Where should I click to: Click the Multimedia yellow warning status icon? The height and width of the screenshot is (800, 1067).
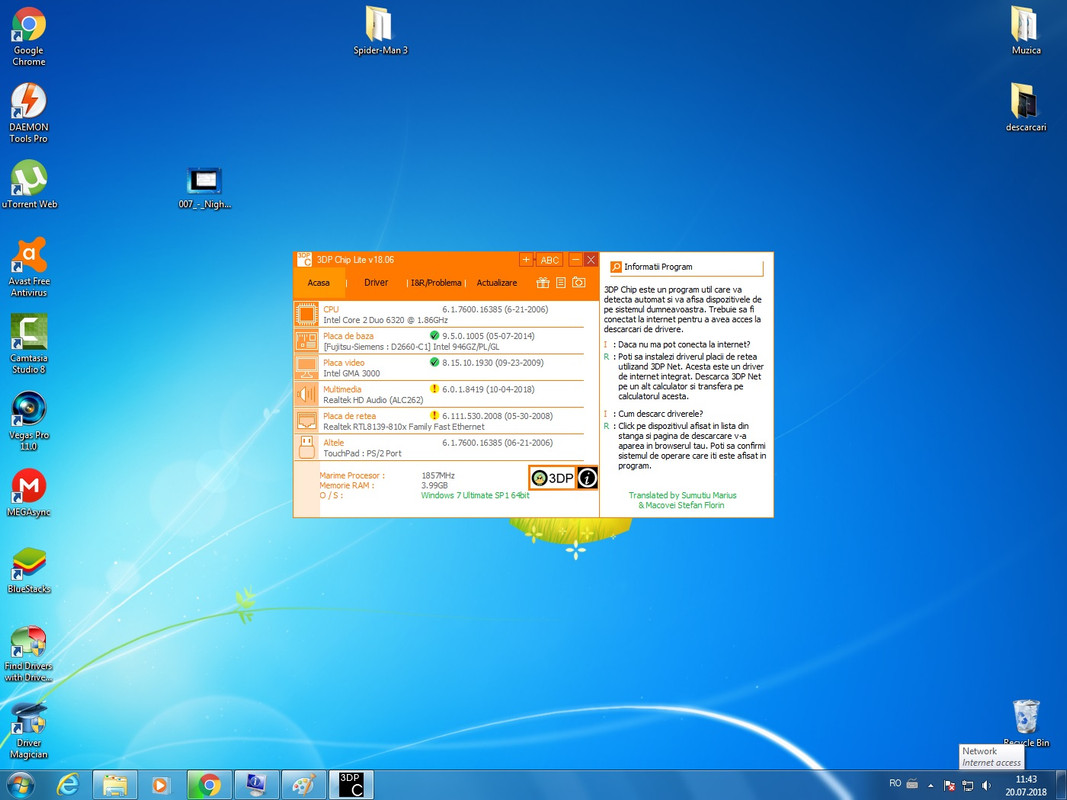click(434, 388)
